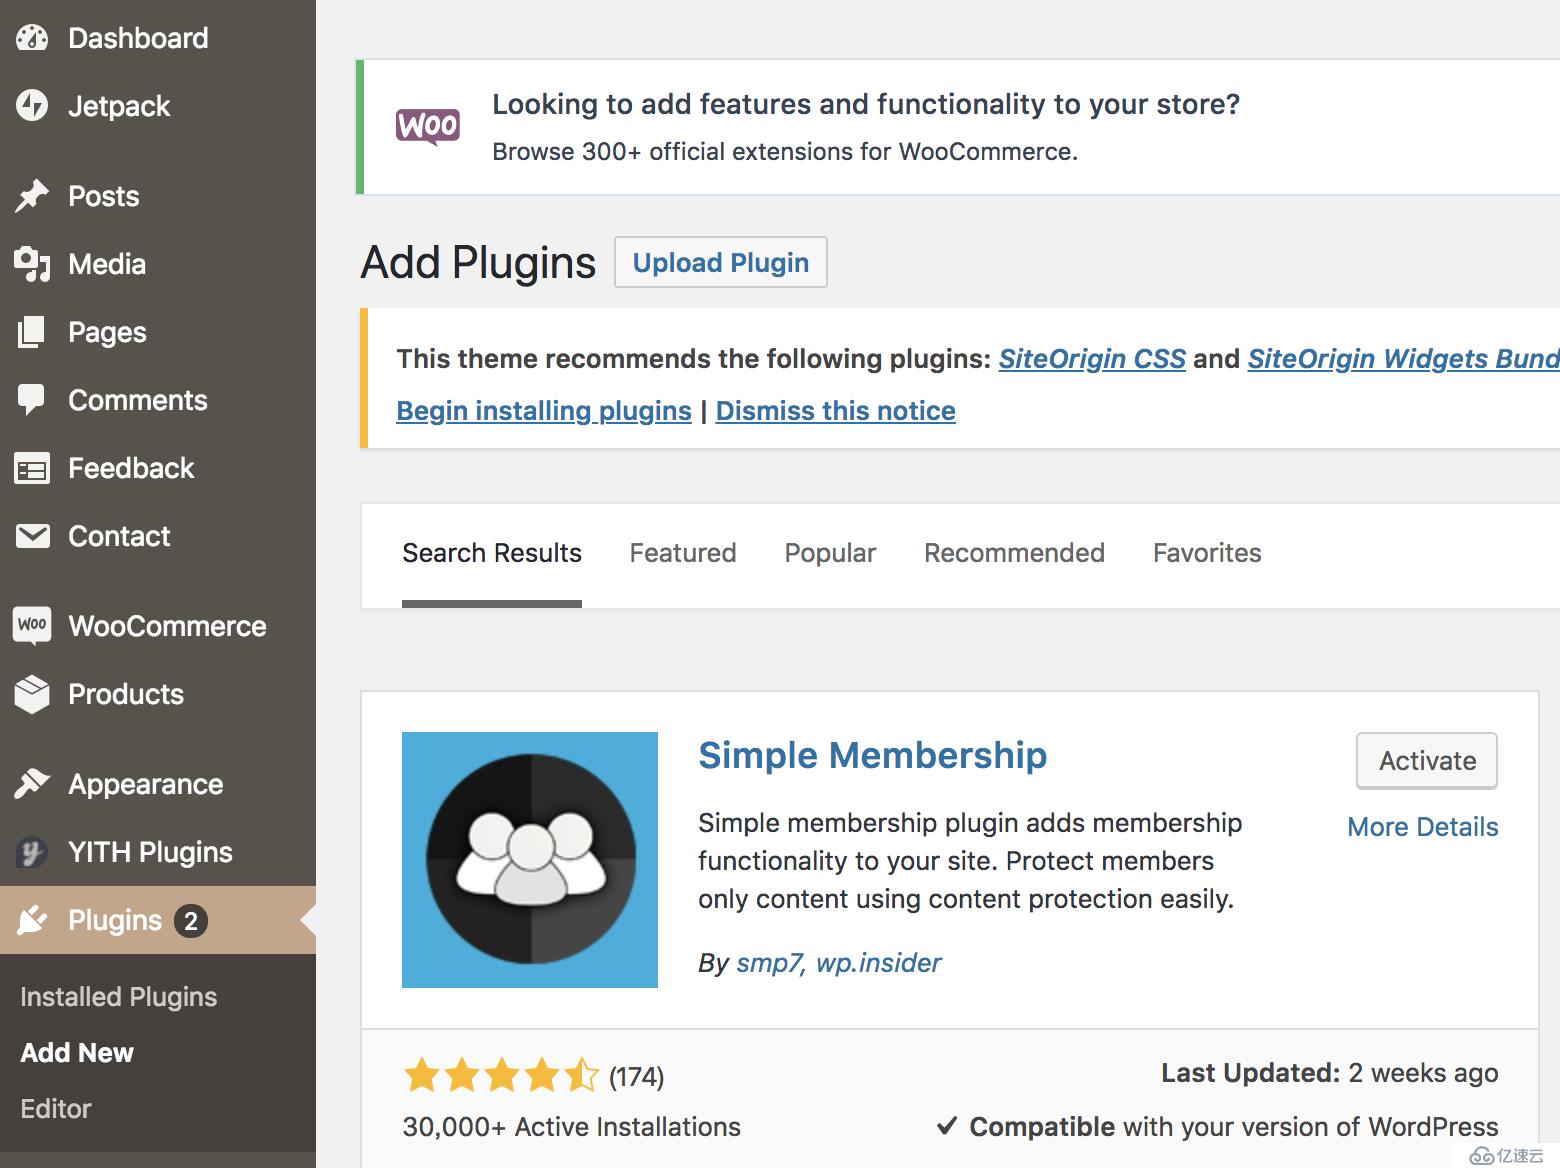Open Contact menu item
The width and height of the screenshot is (1560, 1168).
pos(119,536)
